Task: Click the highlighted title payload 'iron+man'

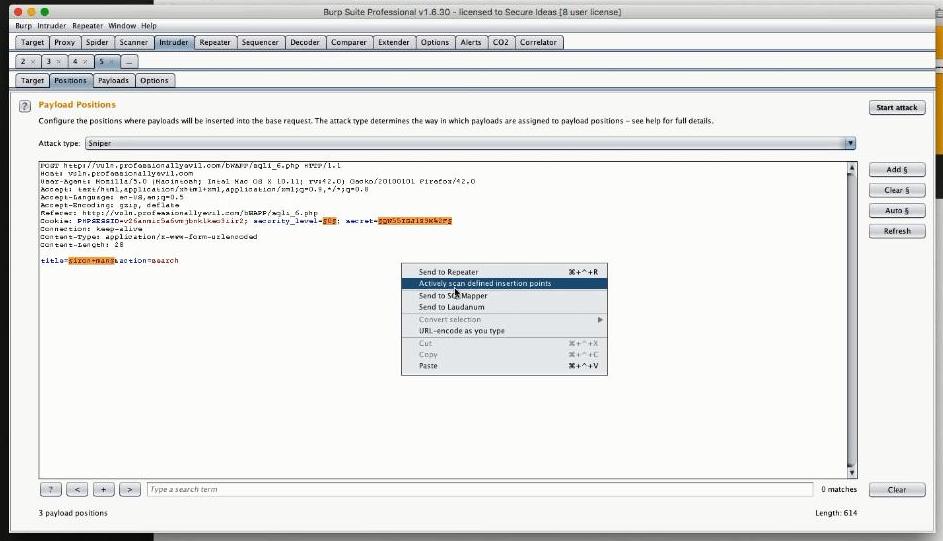Action: (x=91, y=260)
